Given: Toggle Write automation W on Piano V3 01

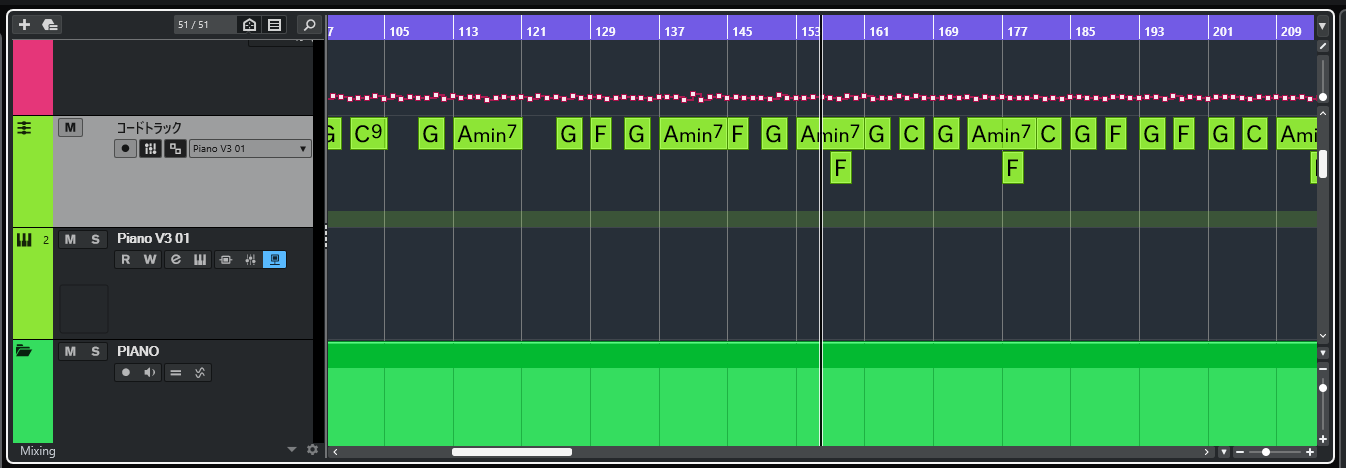Looking at the screenshot, I should click(149, 260).
